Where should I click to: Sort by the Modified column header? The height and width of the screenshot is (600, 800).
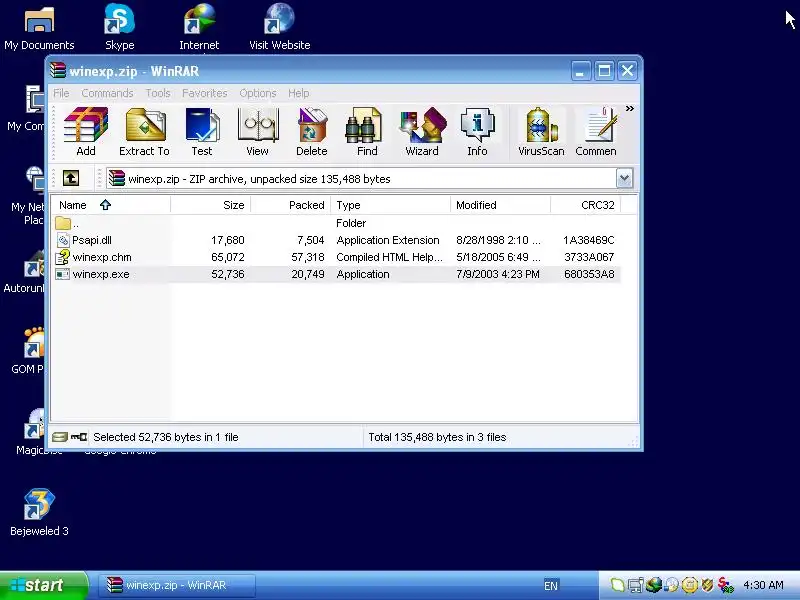click(x=501, y=205)
